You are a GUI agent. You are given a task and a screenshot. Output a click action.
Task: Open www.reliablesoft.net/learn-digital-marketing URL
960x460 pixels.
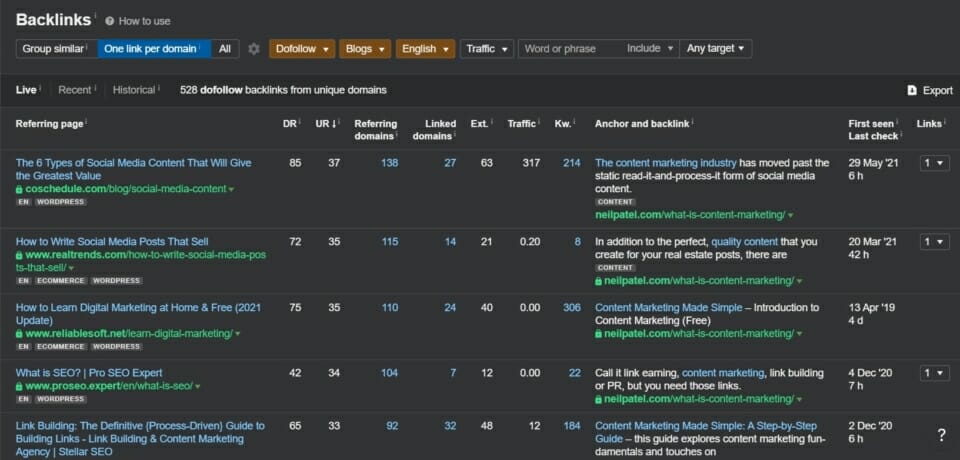point(129,334)
